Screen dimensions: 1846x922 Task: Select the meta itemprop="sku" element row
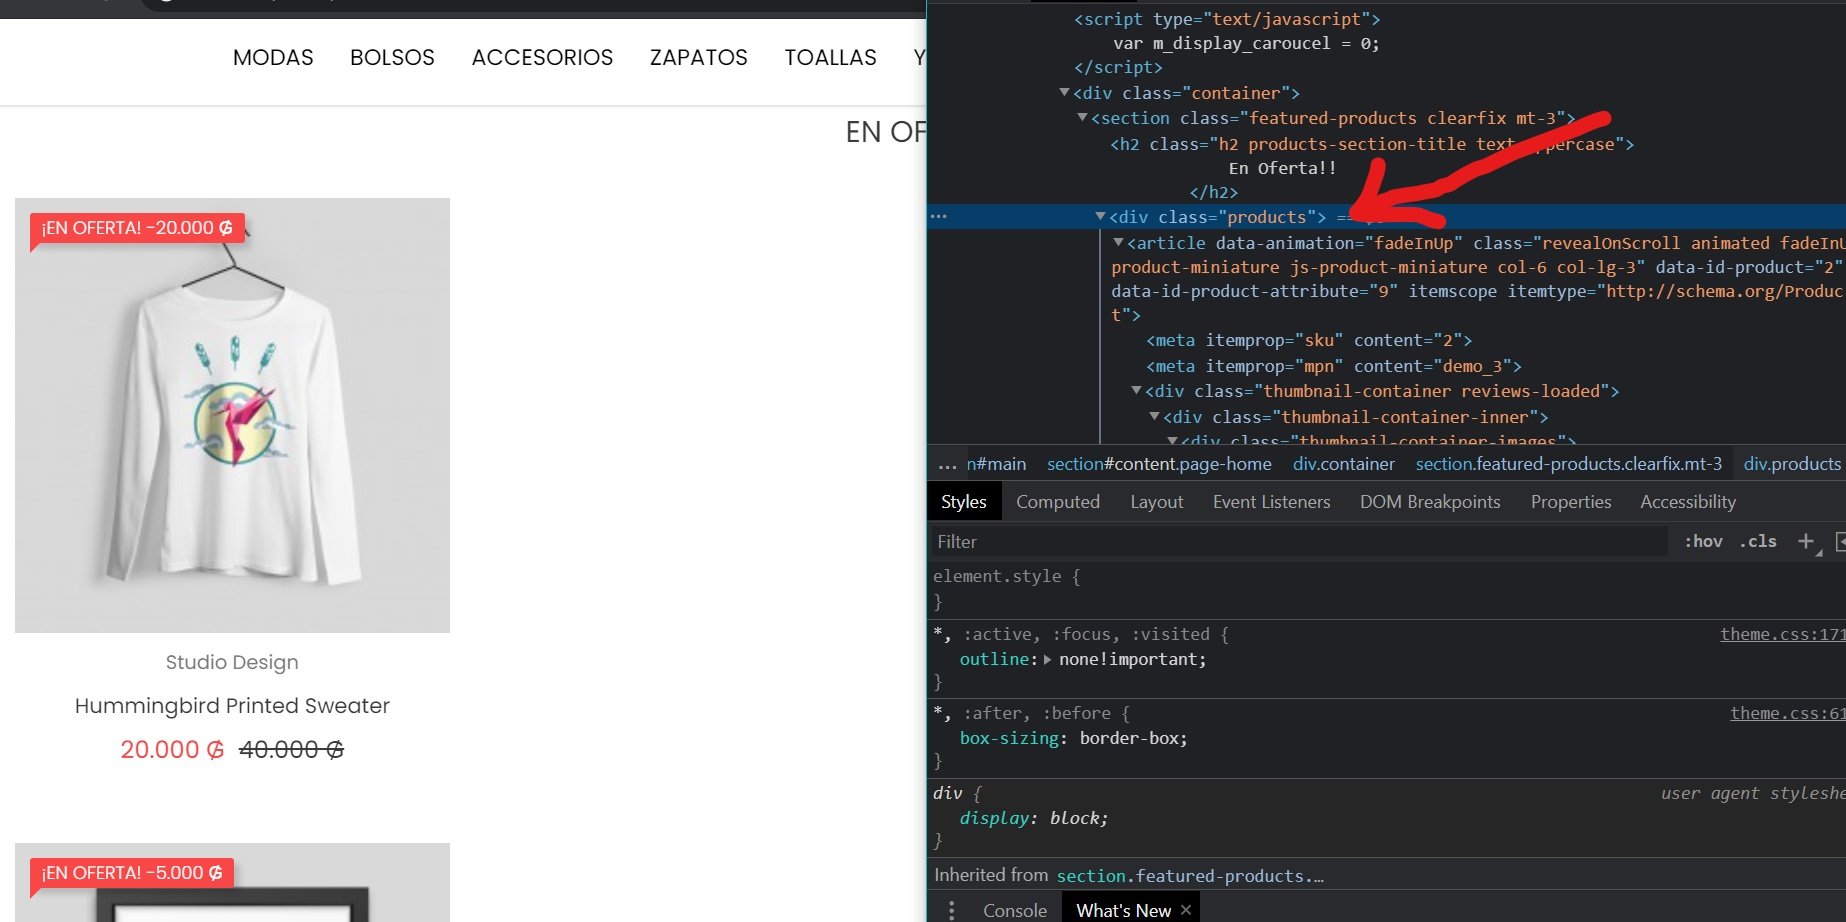(x=1309, y=341)
